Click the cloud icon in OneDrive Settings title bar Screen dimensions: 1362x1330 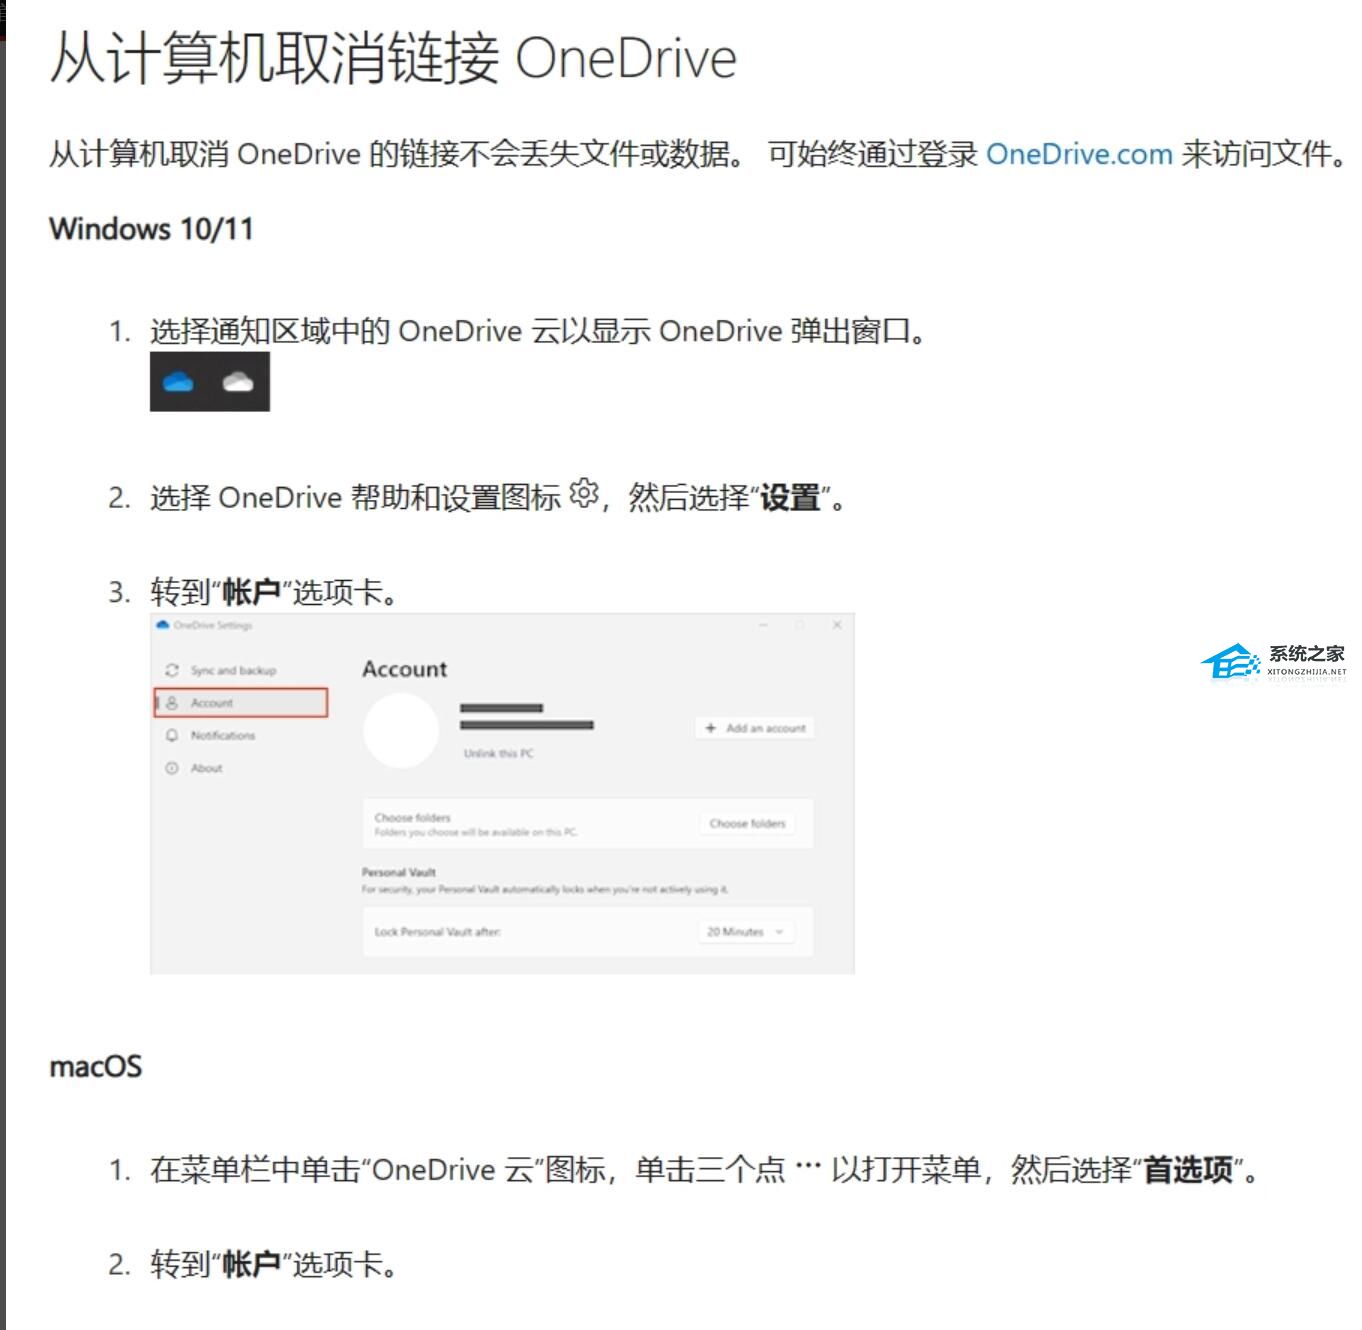pyautogui.click(x=163, y=625)
